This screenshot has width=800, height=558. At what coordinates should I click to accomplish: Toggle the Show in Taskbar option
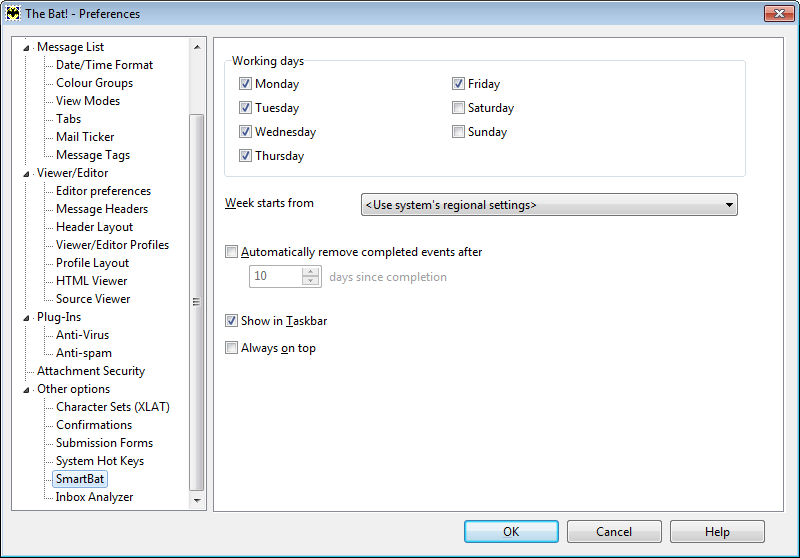[232, 321]
